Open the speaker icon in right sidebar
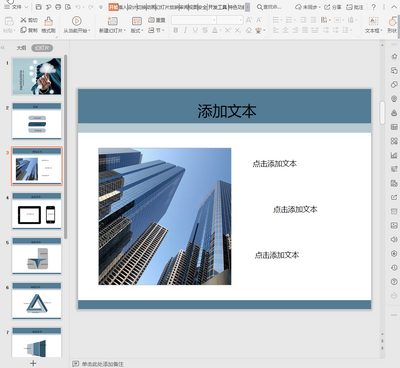Viewport: 400px width, 368px height. tap(394, 239)
